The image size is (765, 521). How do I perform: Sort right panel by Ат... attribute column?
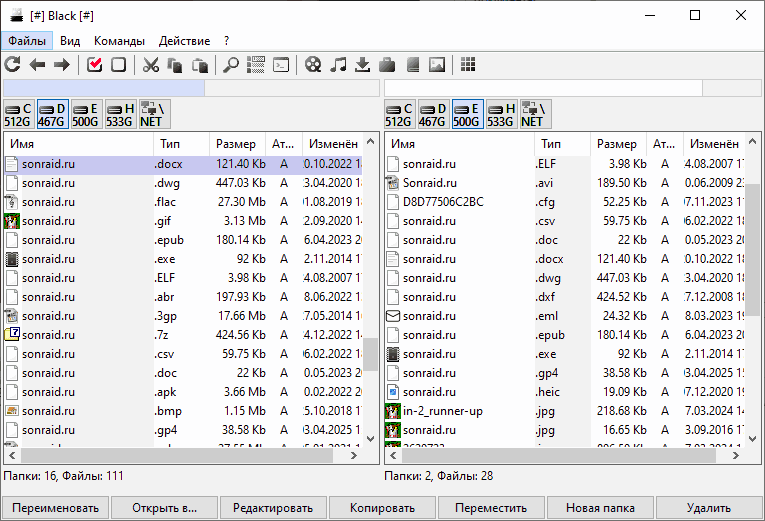coord(664,144)
